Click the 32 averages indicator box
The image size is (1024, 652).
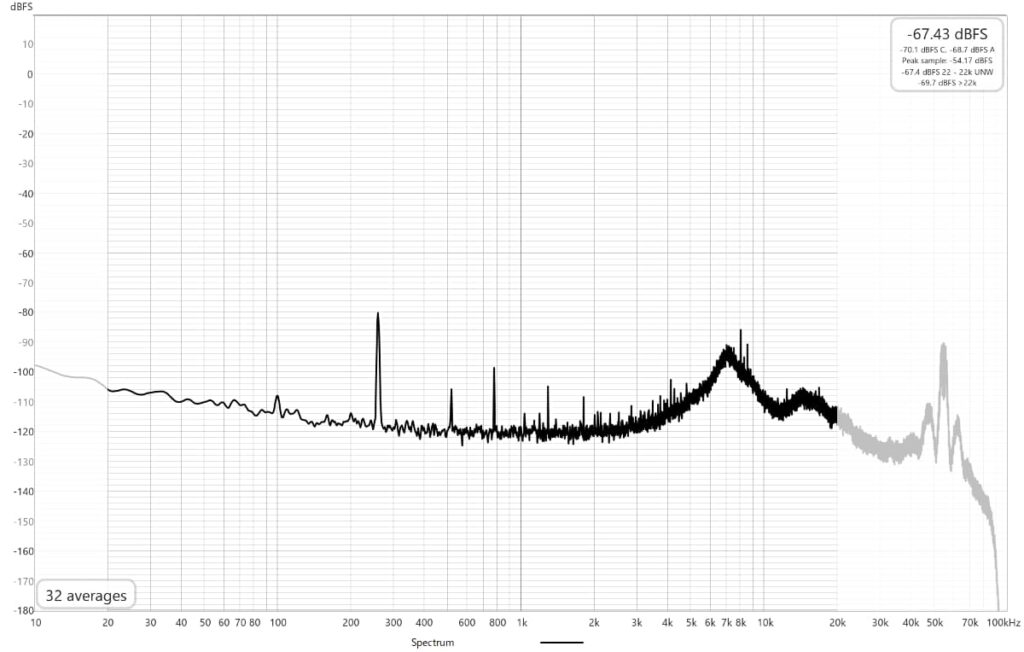point(85,596)
